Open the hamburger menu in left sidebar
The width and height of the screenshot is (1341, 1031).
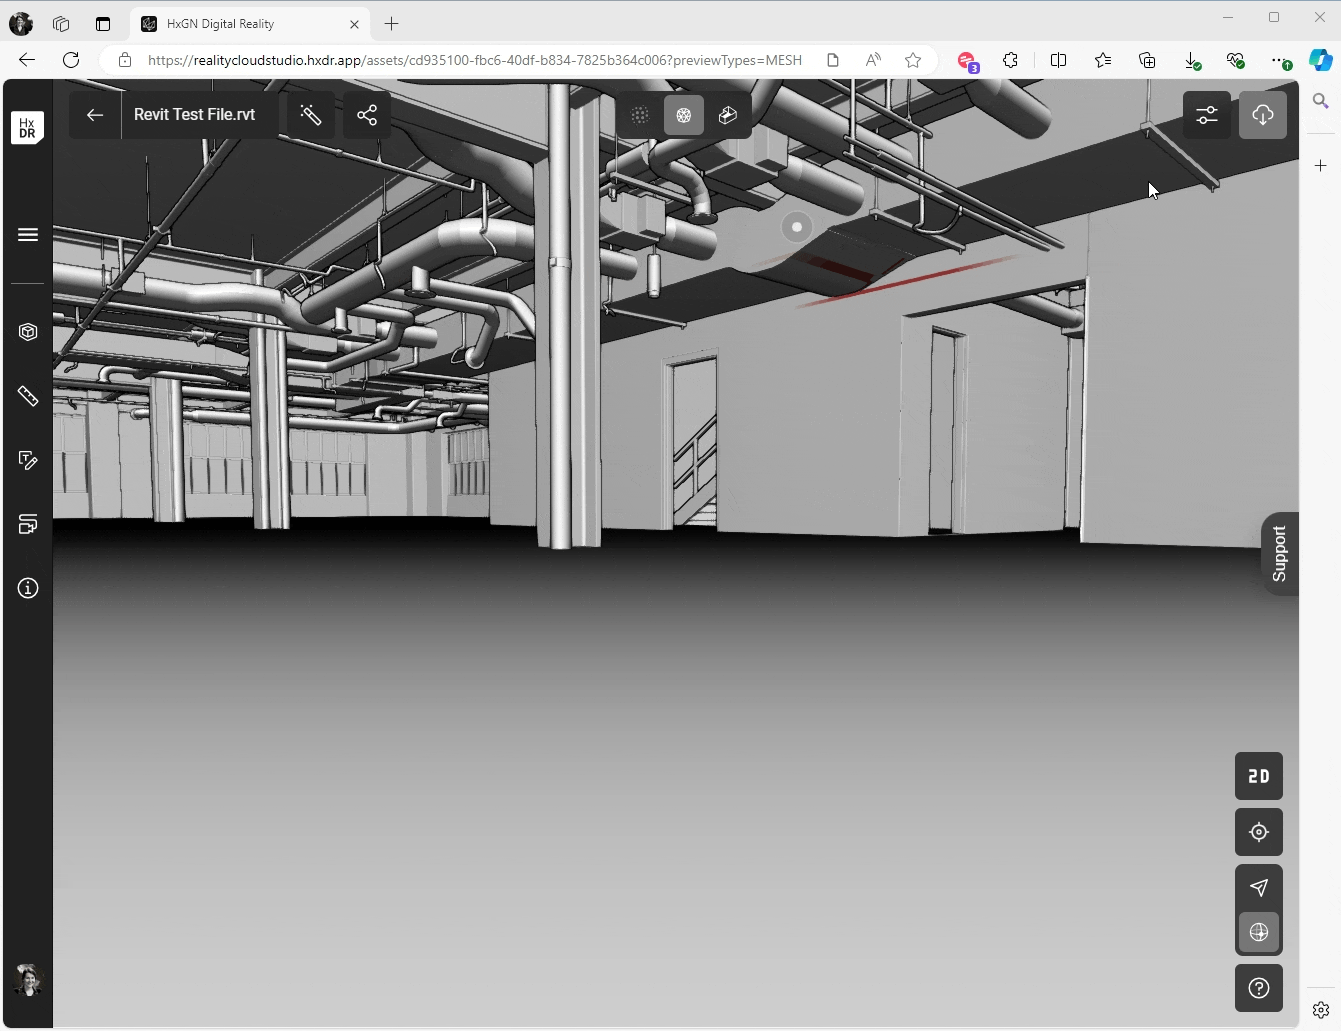[x=28, y=235]
